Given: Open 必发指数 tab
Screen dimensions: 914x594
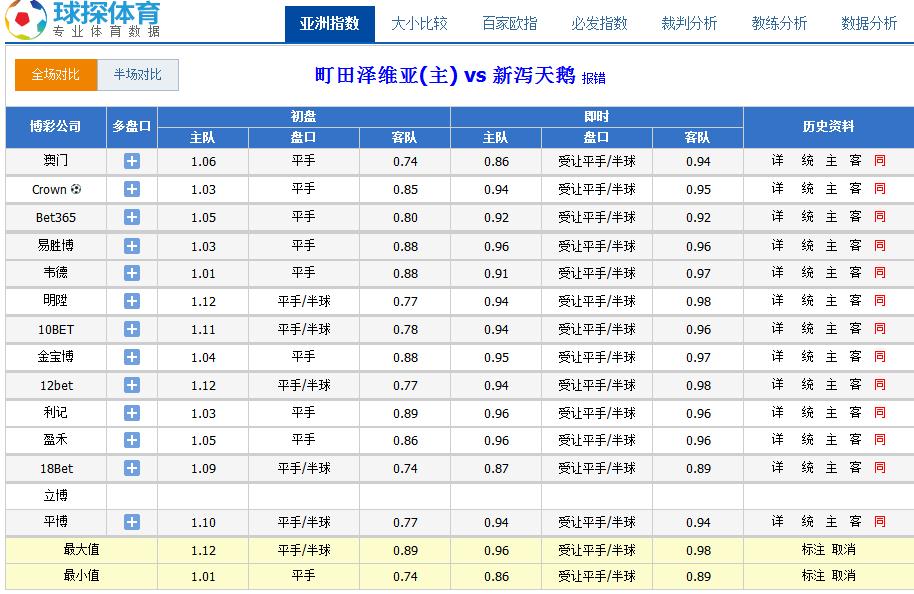Looking at the screenshot, I should (599, 24).
